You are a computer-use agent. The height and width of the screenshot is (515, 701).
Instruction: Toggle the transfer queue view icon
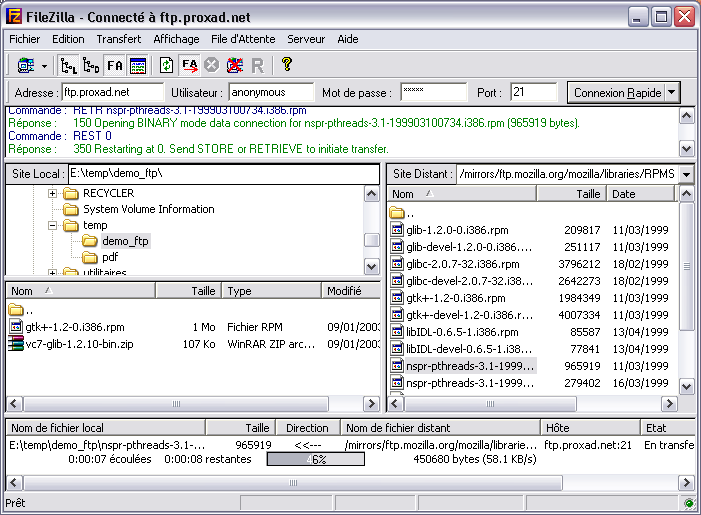(114, 66)
